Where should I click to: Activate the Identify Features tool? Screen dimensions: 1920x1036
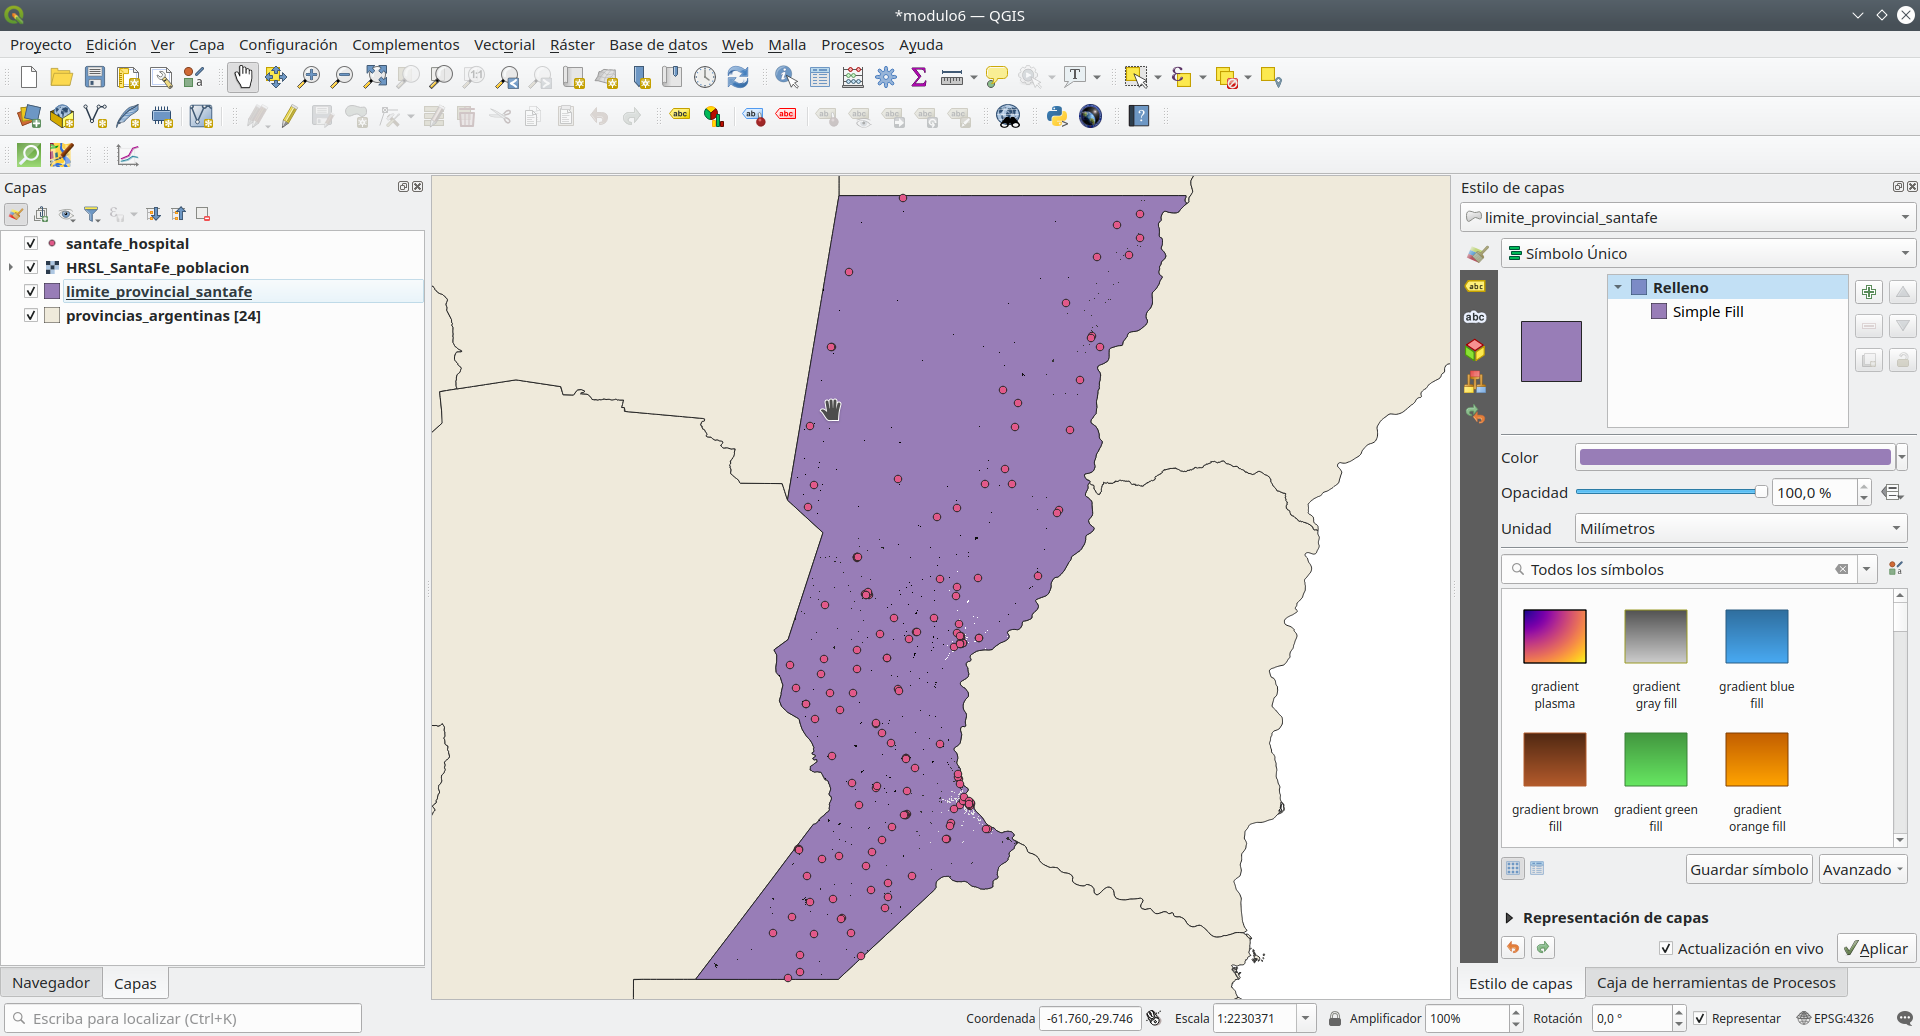(787, 77)
